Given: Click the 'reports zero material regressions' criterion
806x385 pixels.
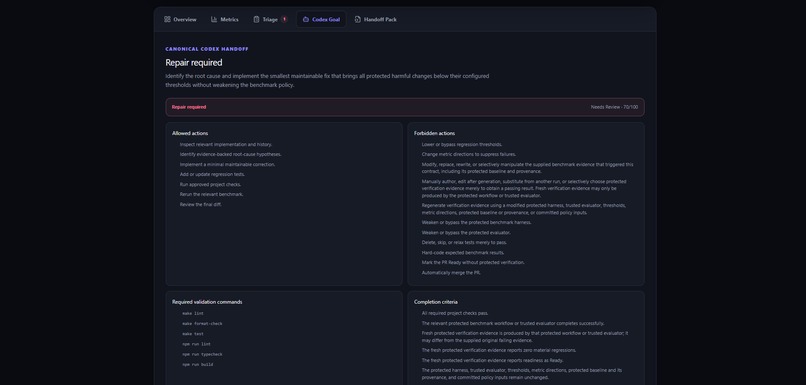Looking at the screenshot, I should point(499,351).
